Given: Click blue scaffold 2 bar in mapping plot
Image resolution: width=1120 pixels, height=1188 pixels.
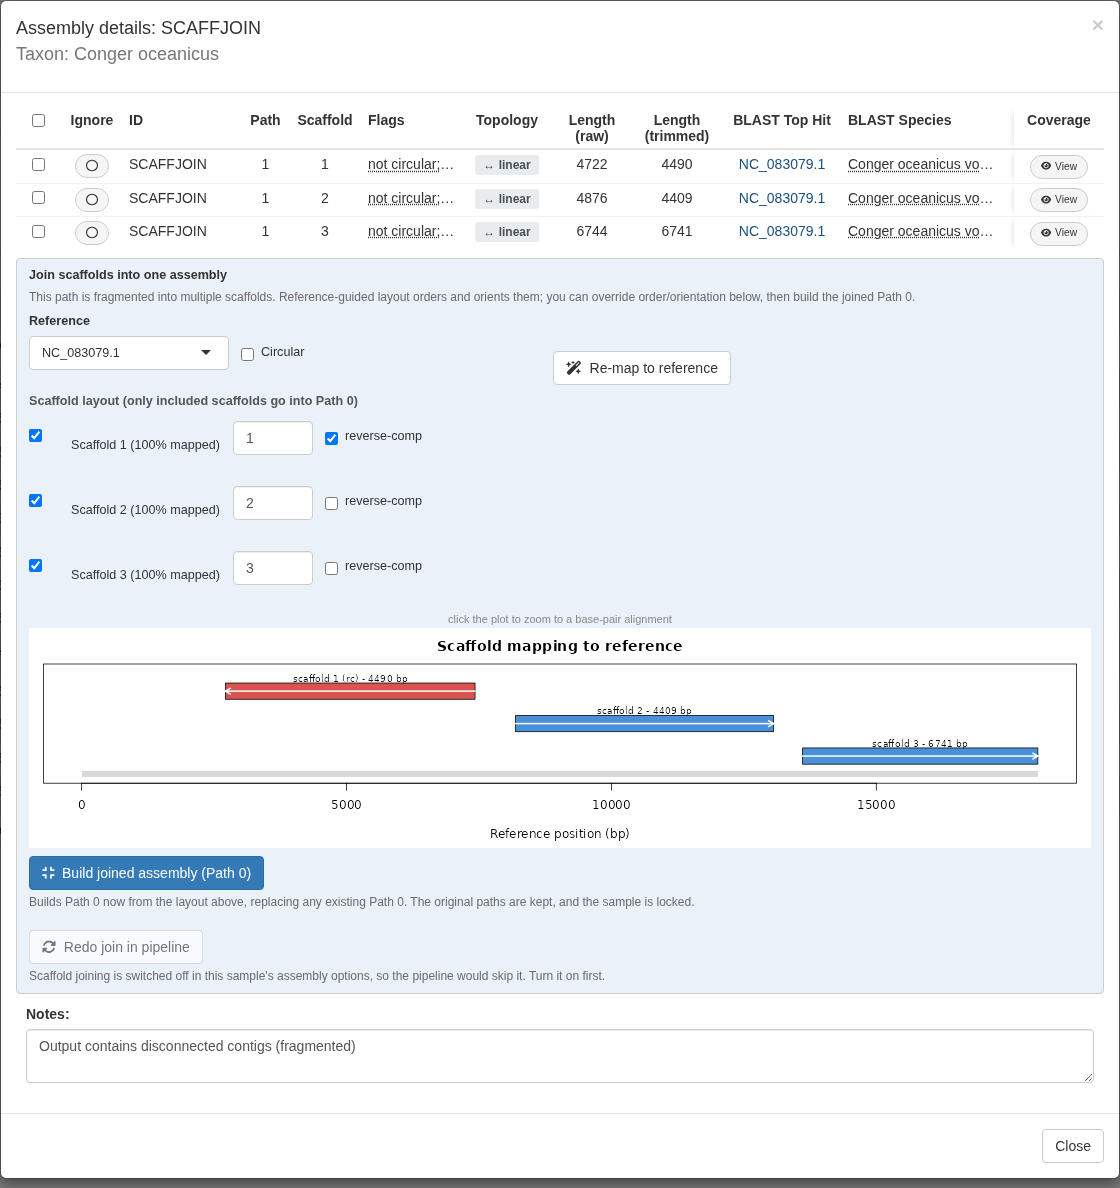Looking at the screenshot, I should [x=644, y=724].
